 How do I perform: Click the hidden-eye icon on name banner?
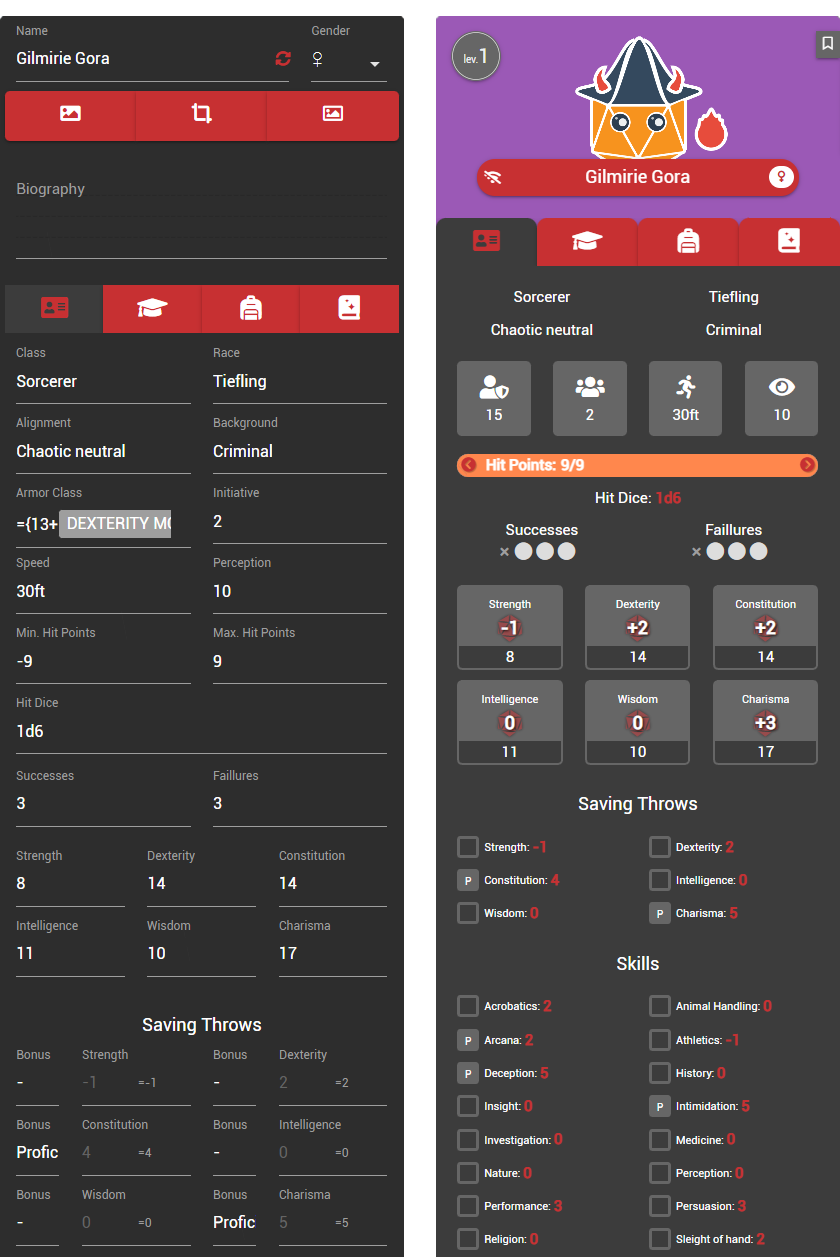(493, 178)
